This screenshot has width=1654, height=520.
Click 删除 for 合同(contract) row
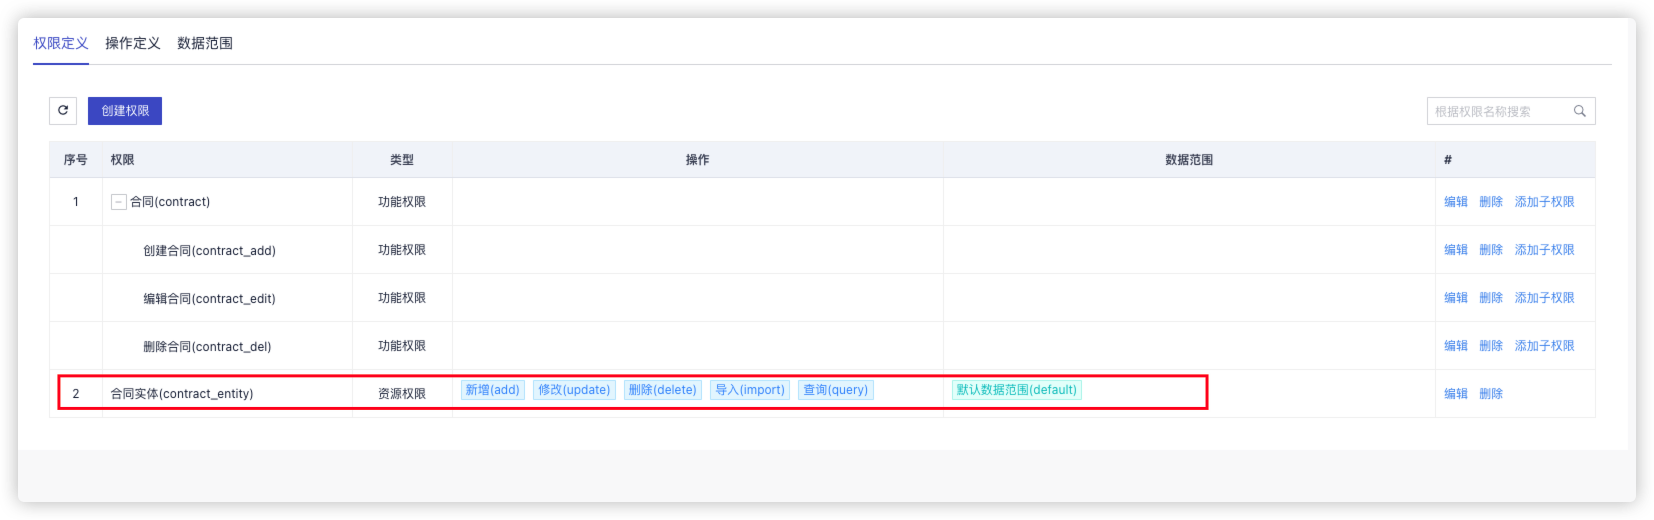point(1490,202)
